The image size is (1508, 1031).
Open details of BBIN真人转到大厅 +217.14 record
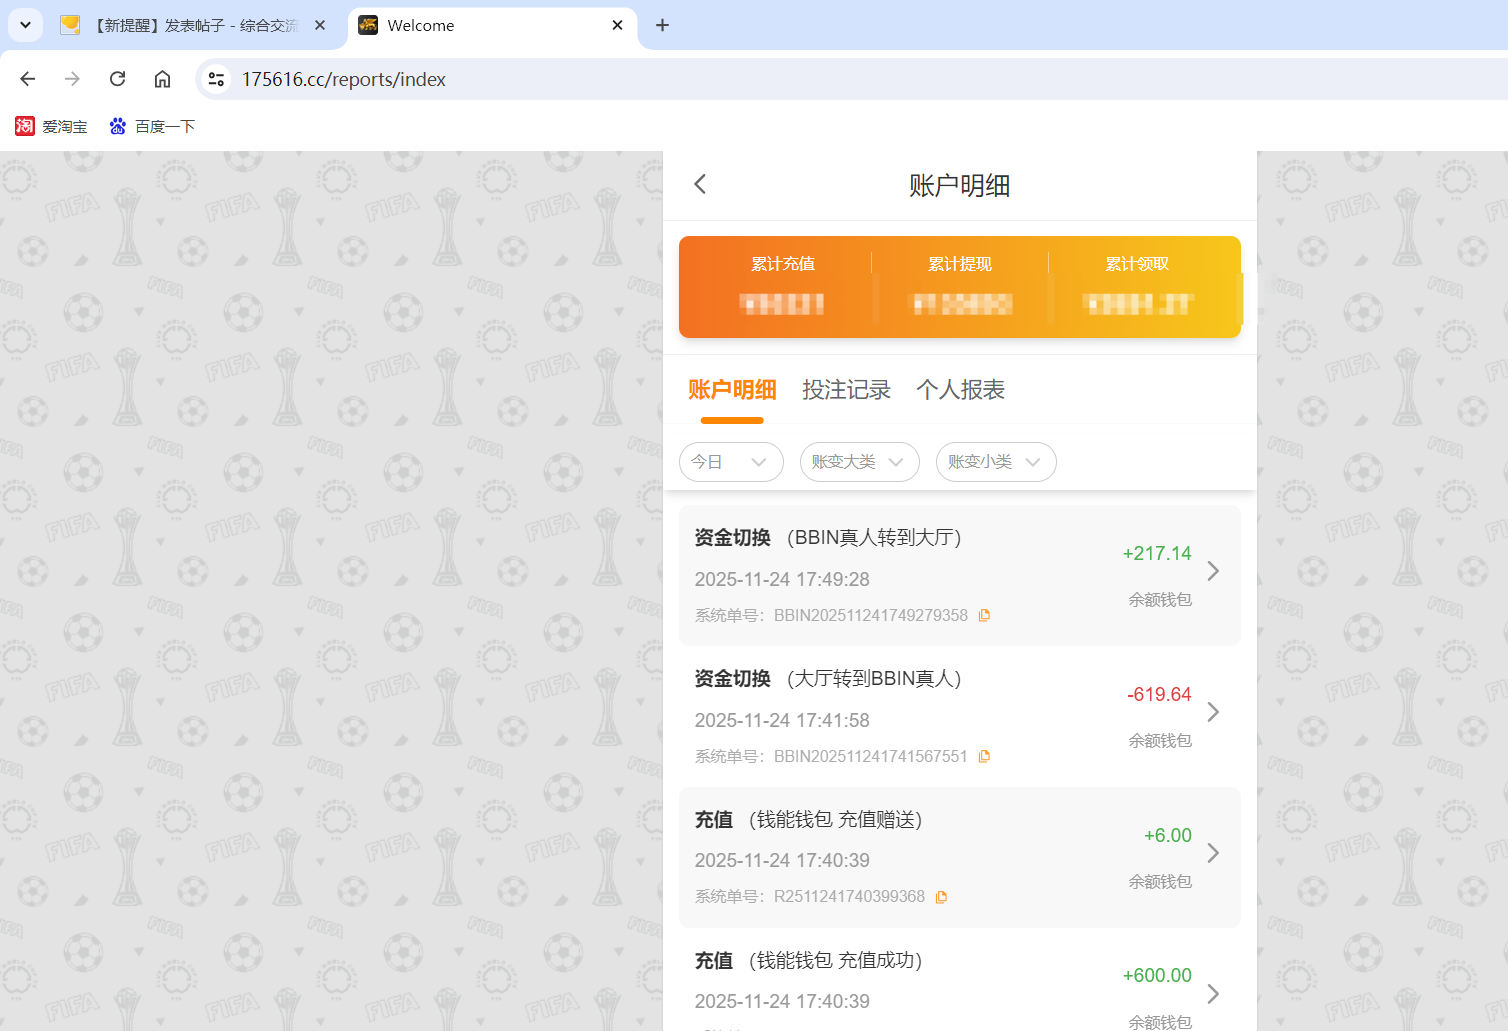click(1213, 571)
